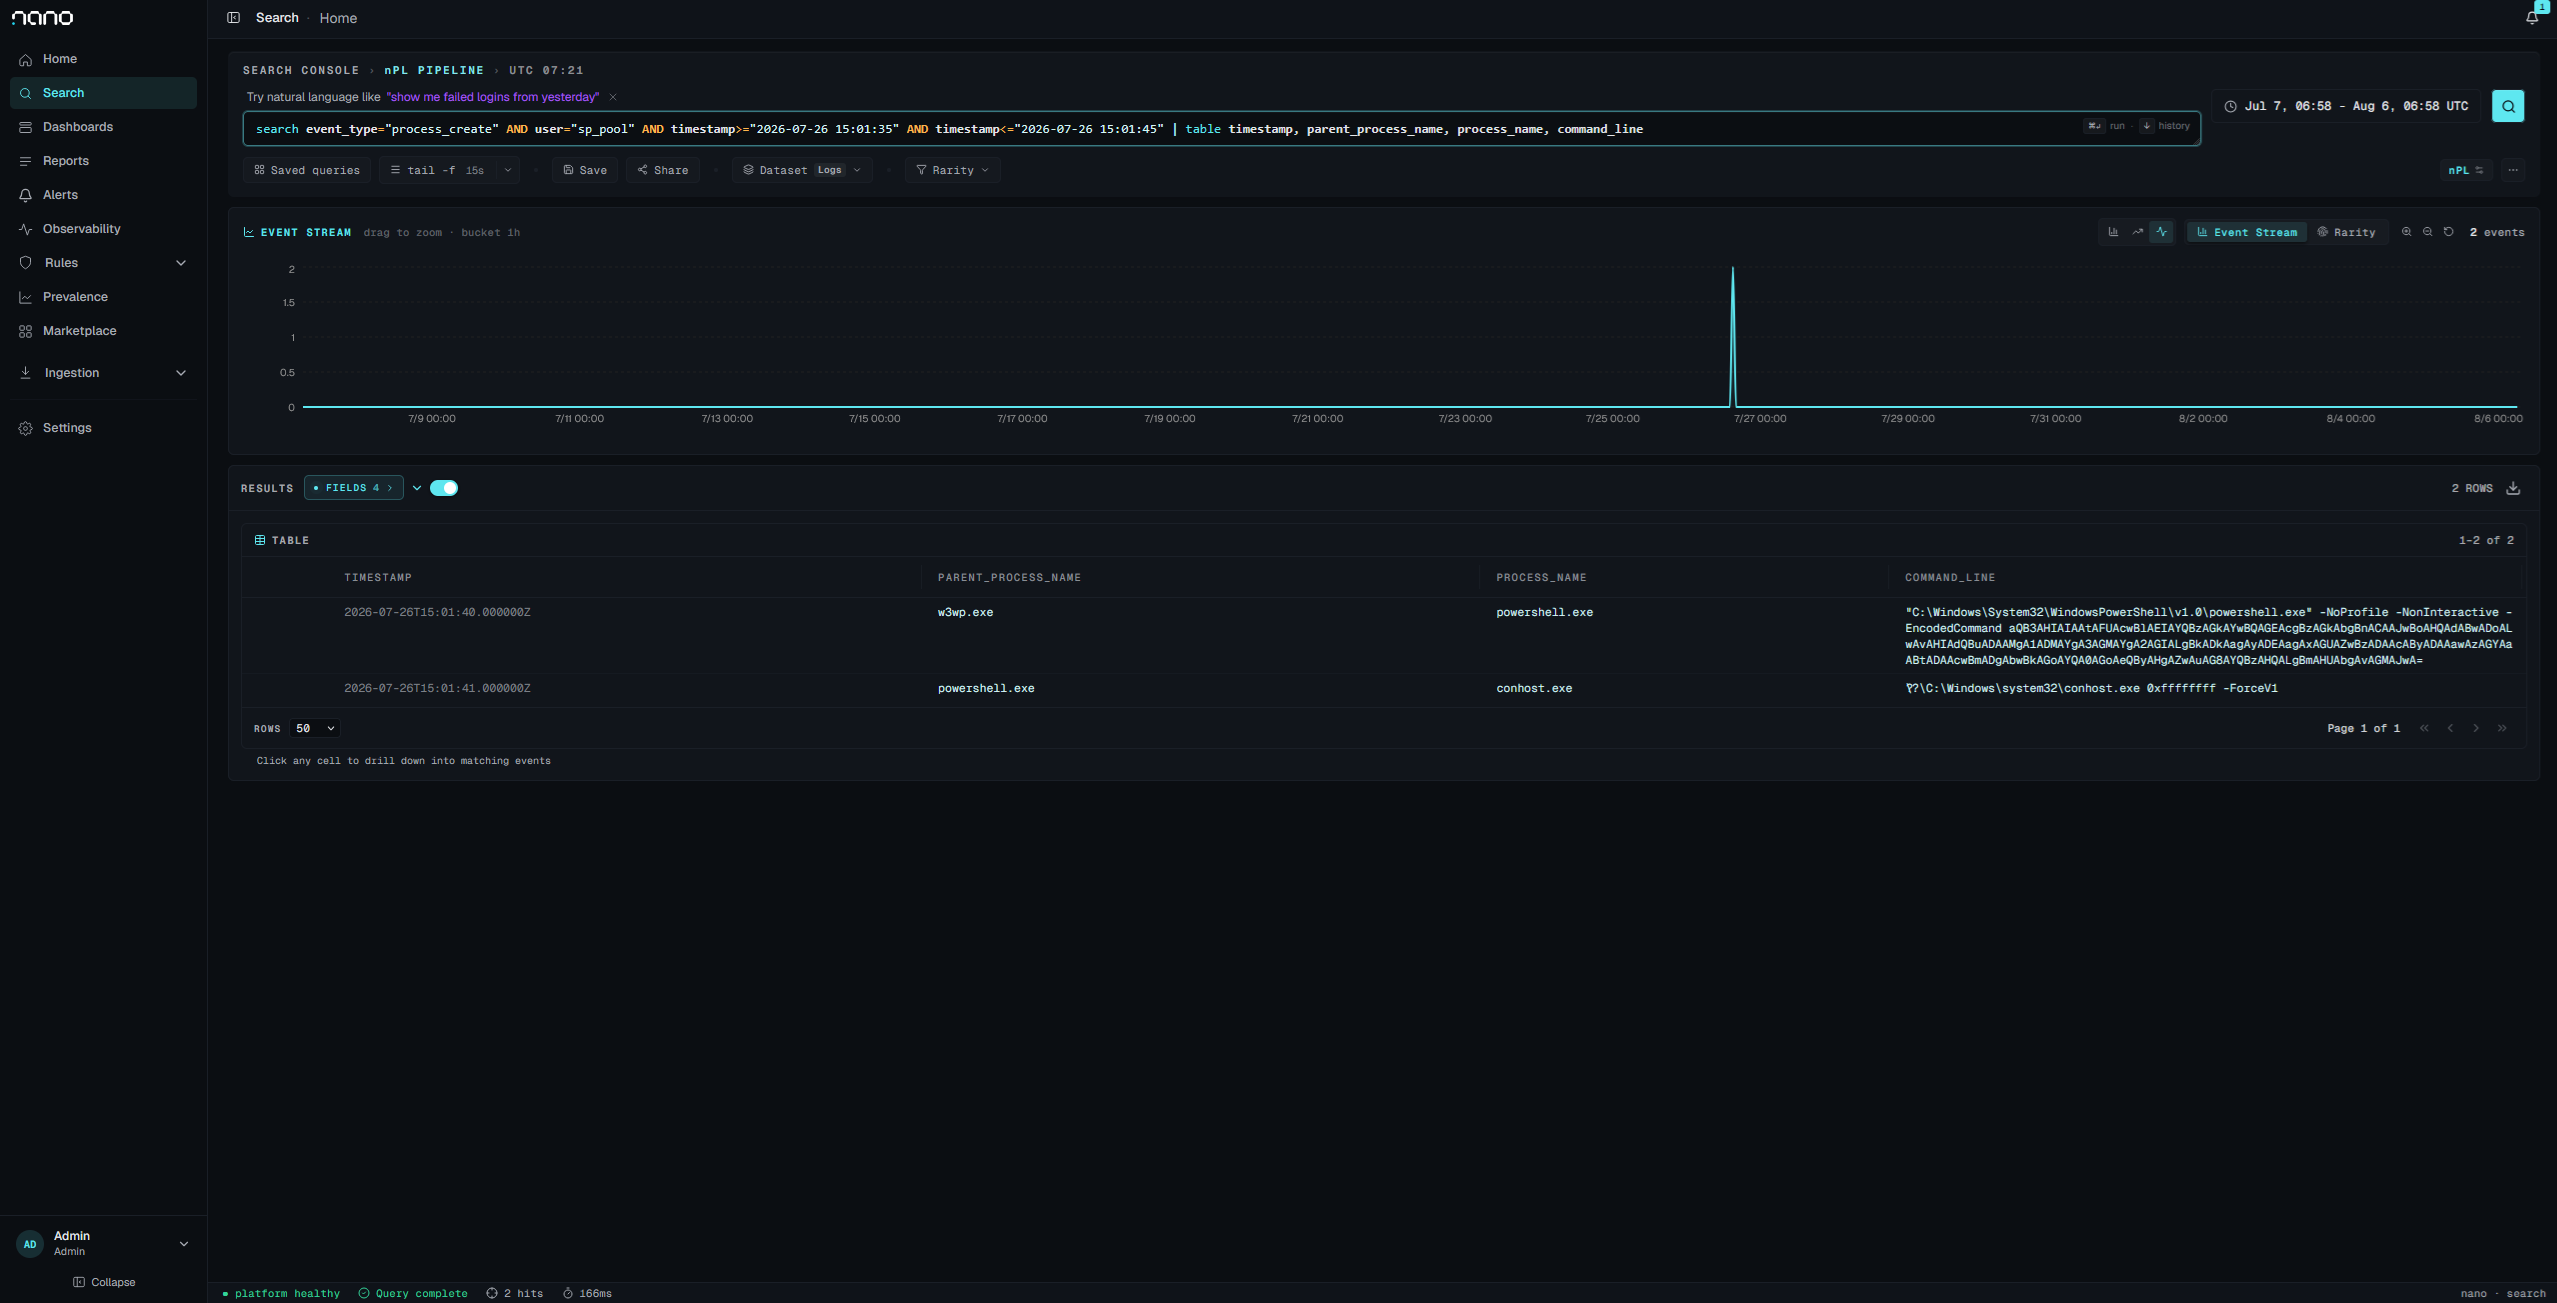This screenshot has width=2557, height=1303.
Task: Start tail -f live mode
Action: click(x=438, y=170)
